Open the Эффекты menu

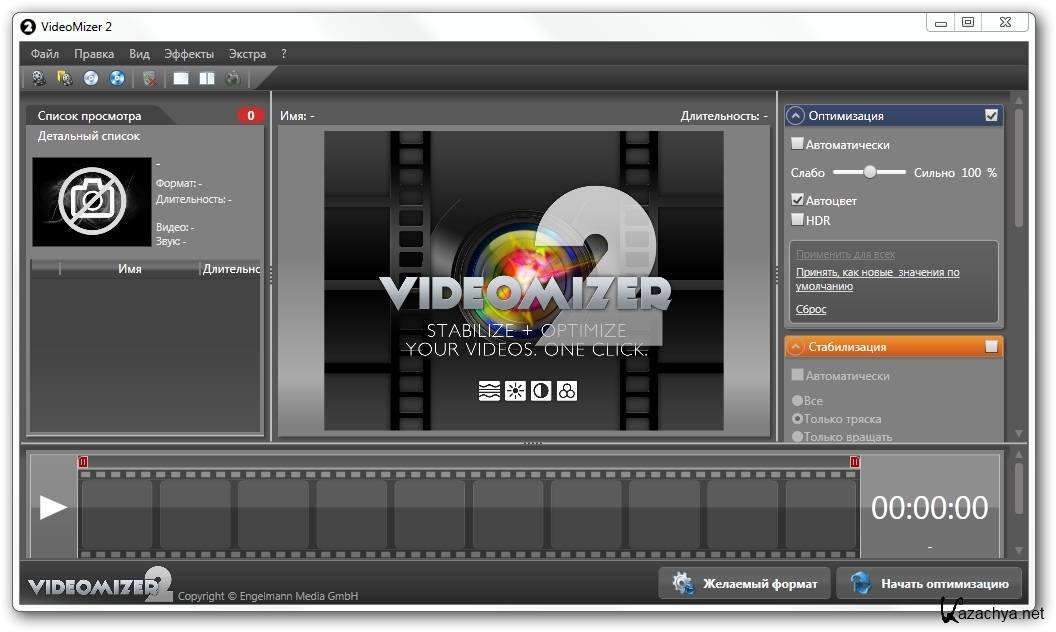[x=189, y=54]
